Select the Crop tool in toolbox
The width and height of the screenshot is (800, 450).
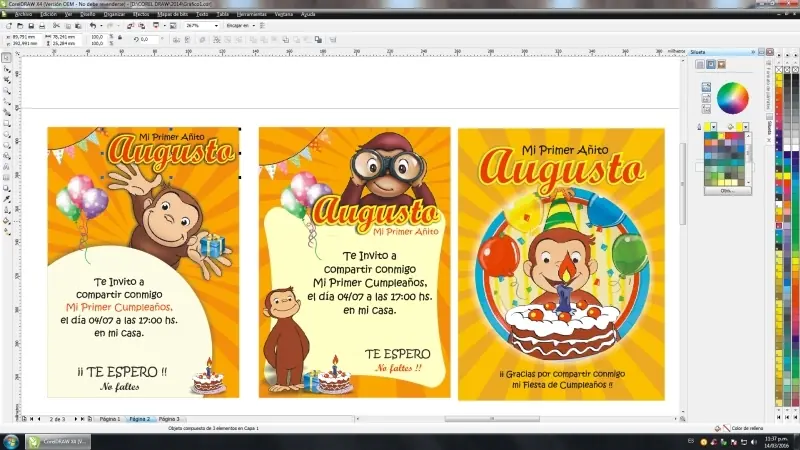(x=7, y=80)
